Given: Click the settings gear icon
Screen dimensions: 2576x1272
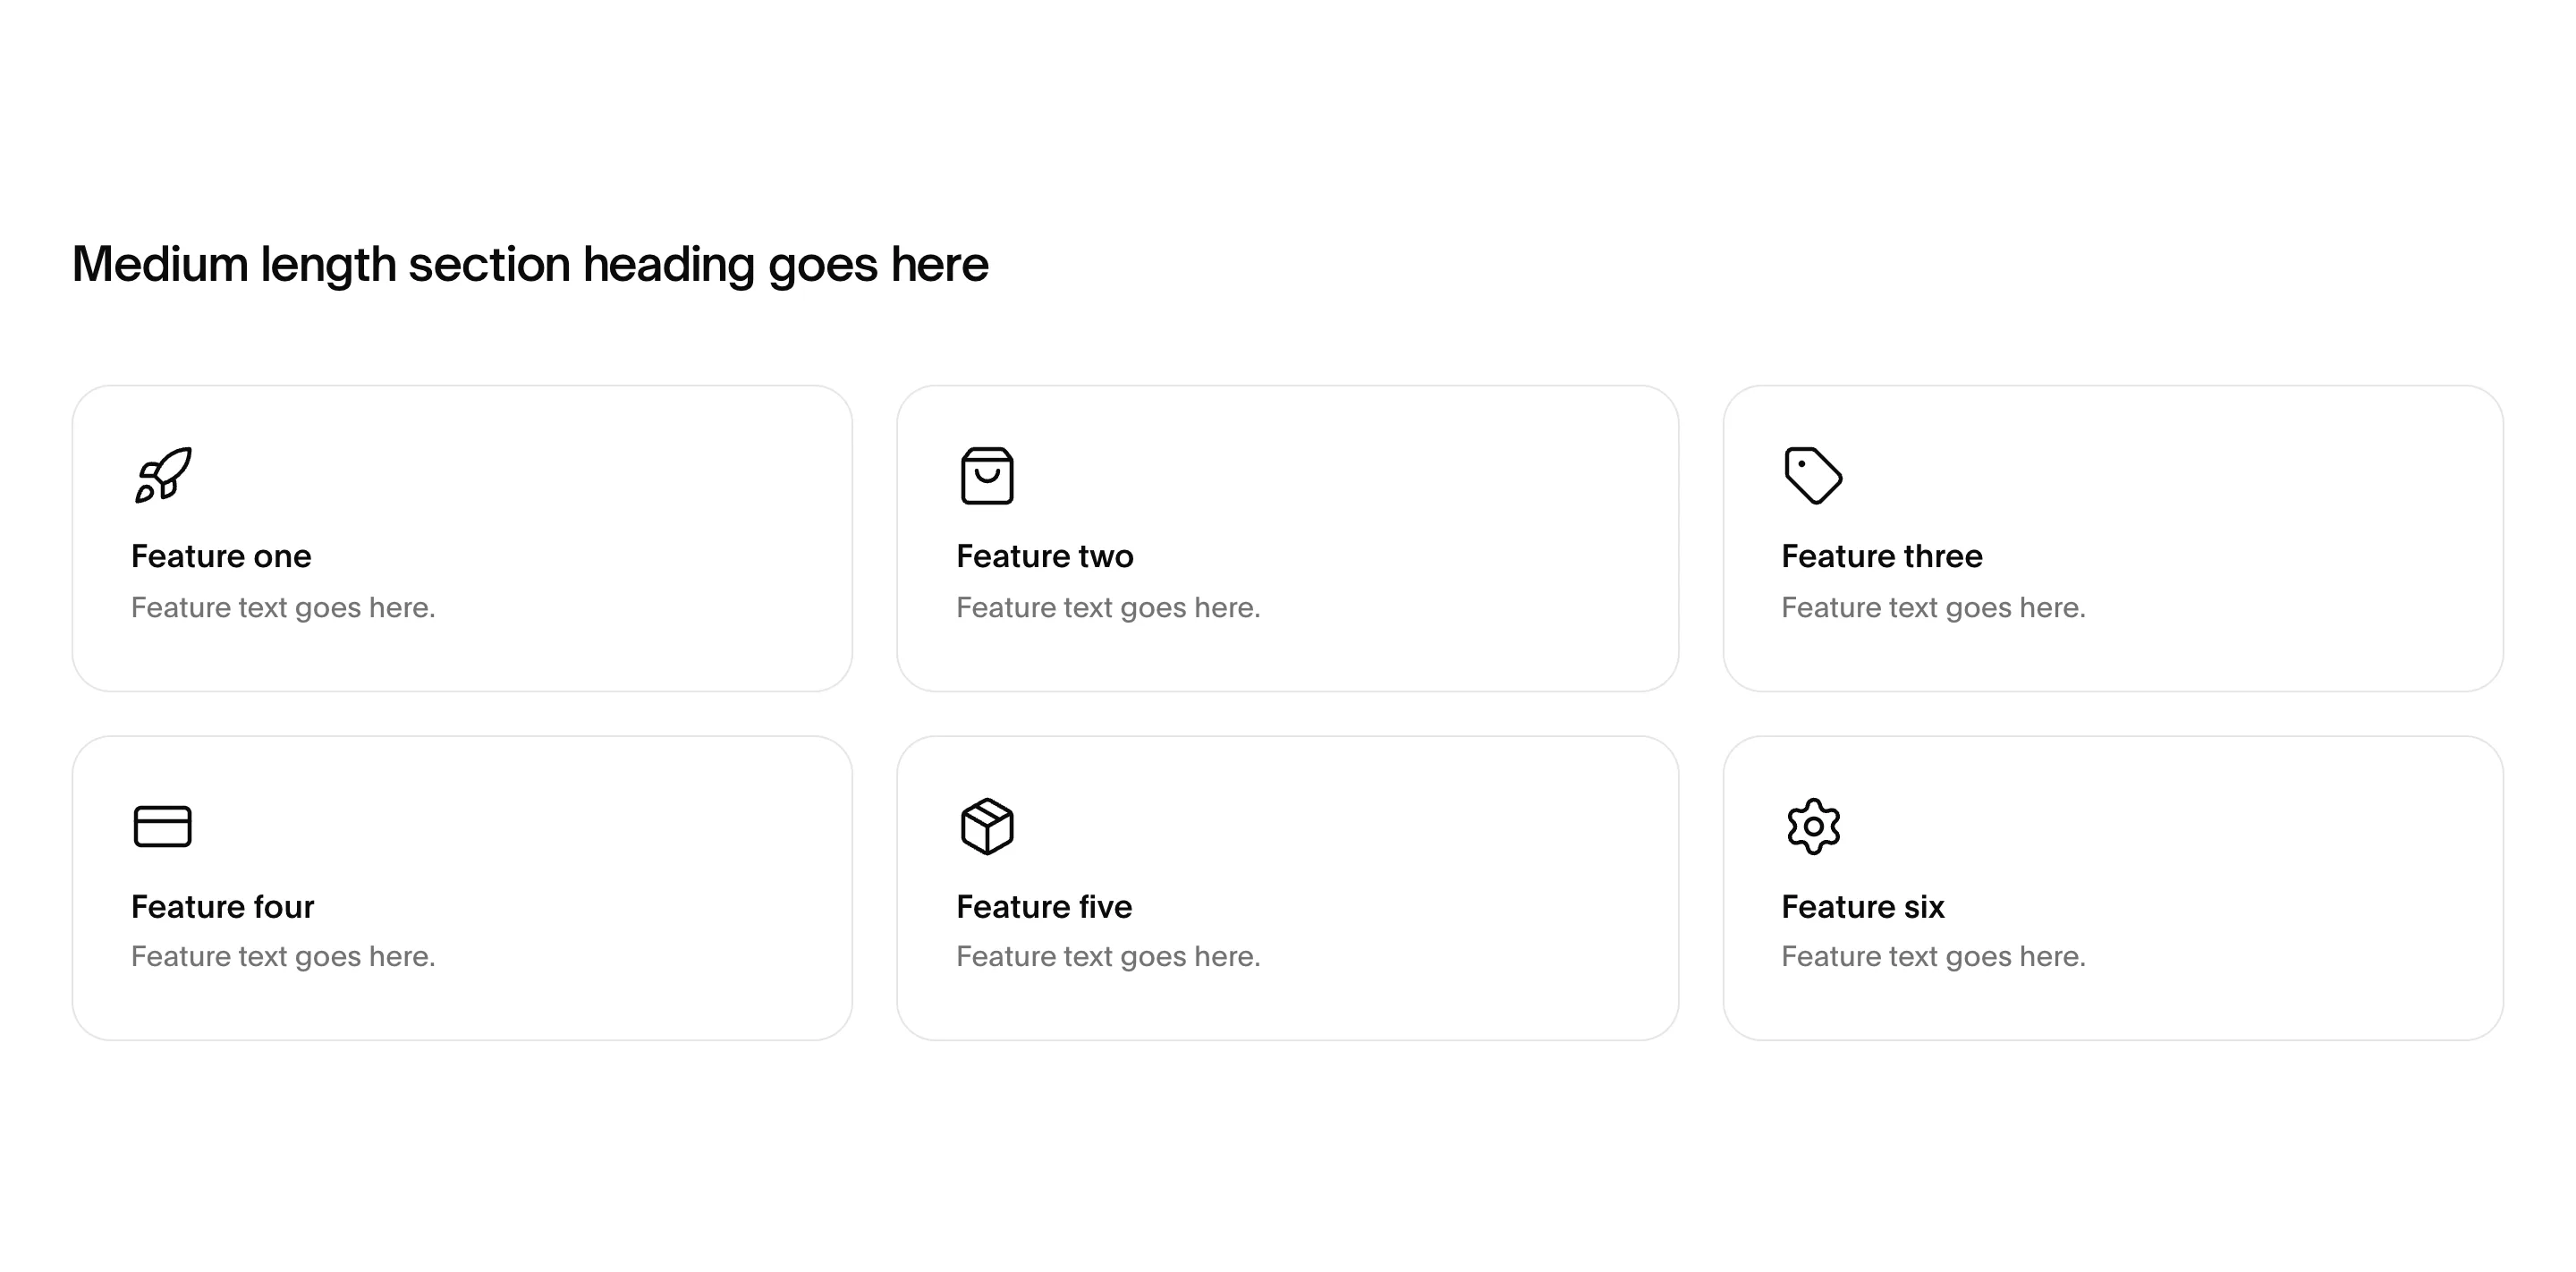Looking at the screenshot, I should pos(1813,826).
